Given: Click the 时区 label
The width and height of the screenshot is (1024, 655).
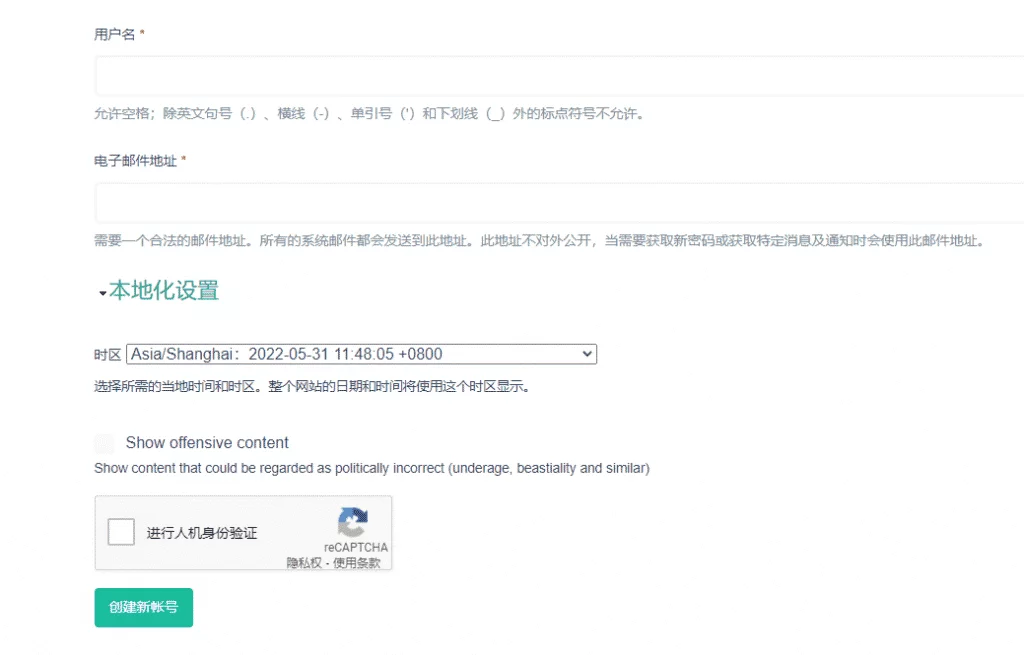Looking at the screenshot, I should click(x=107, y=355).
